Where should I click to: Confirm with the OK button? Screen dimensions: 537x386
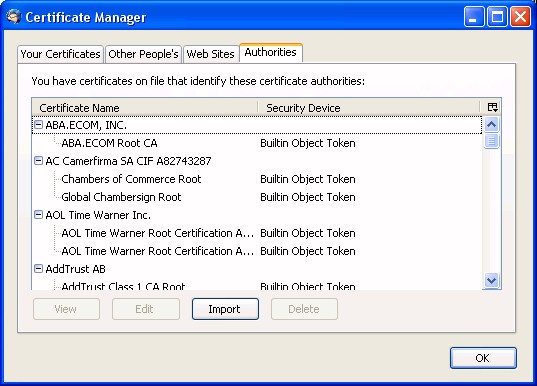click(x=483, y=358)
